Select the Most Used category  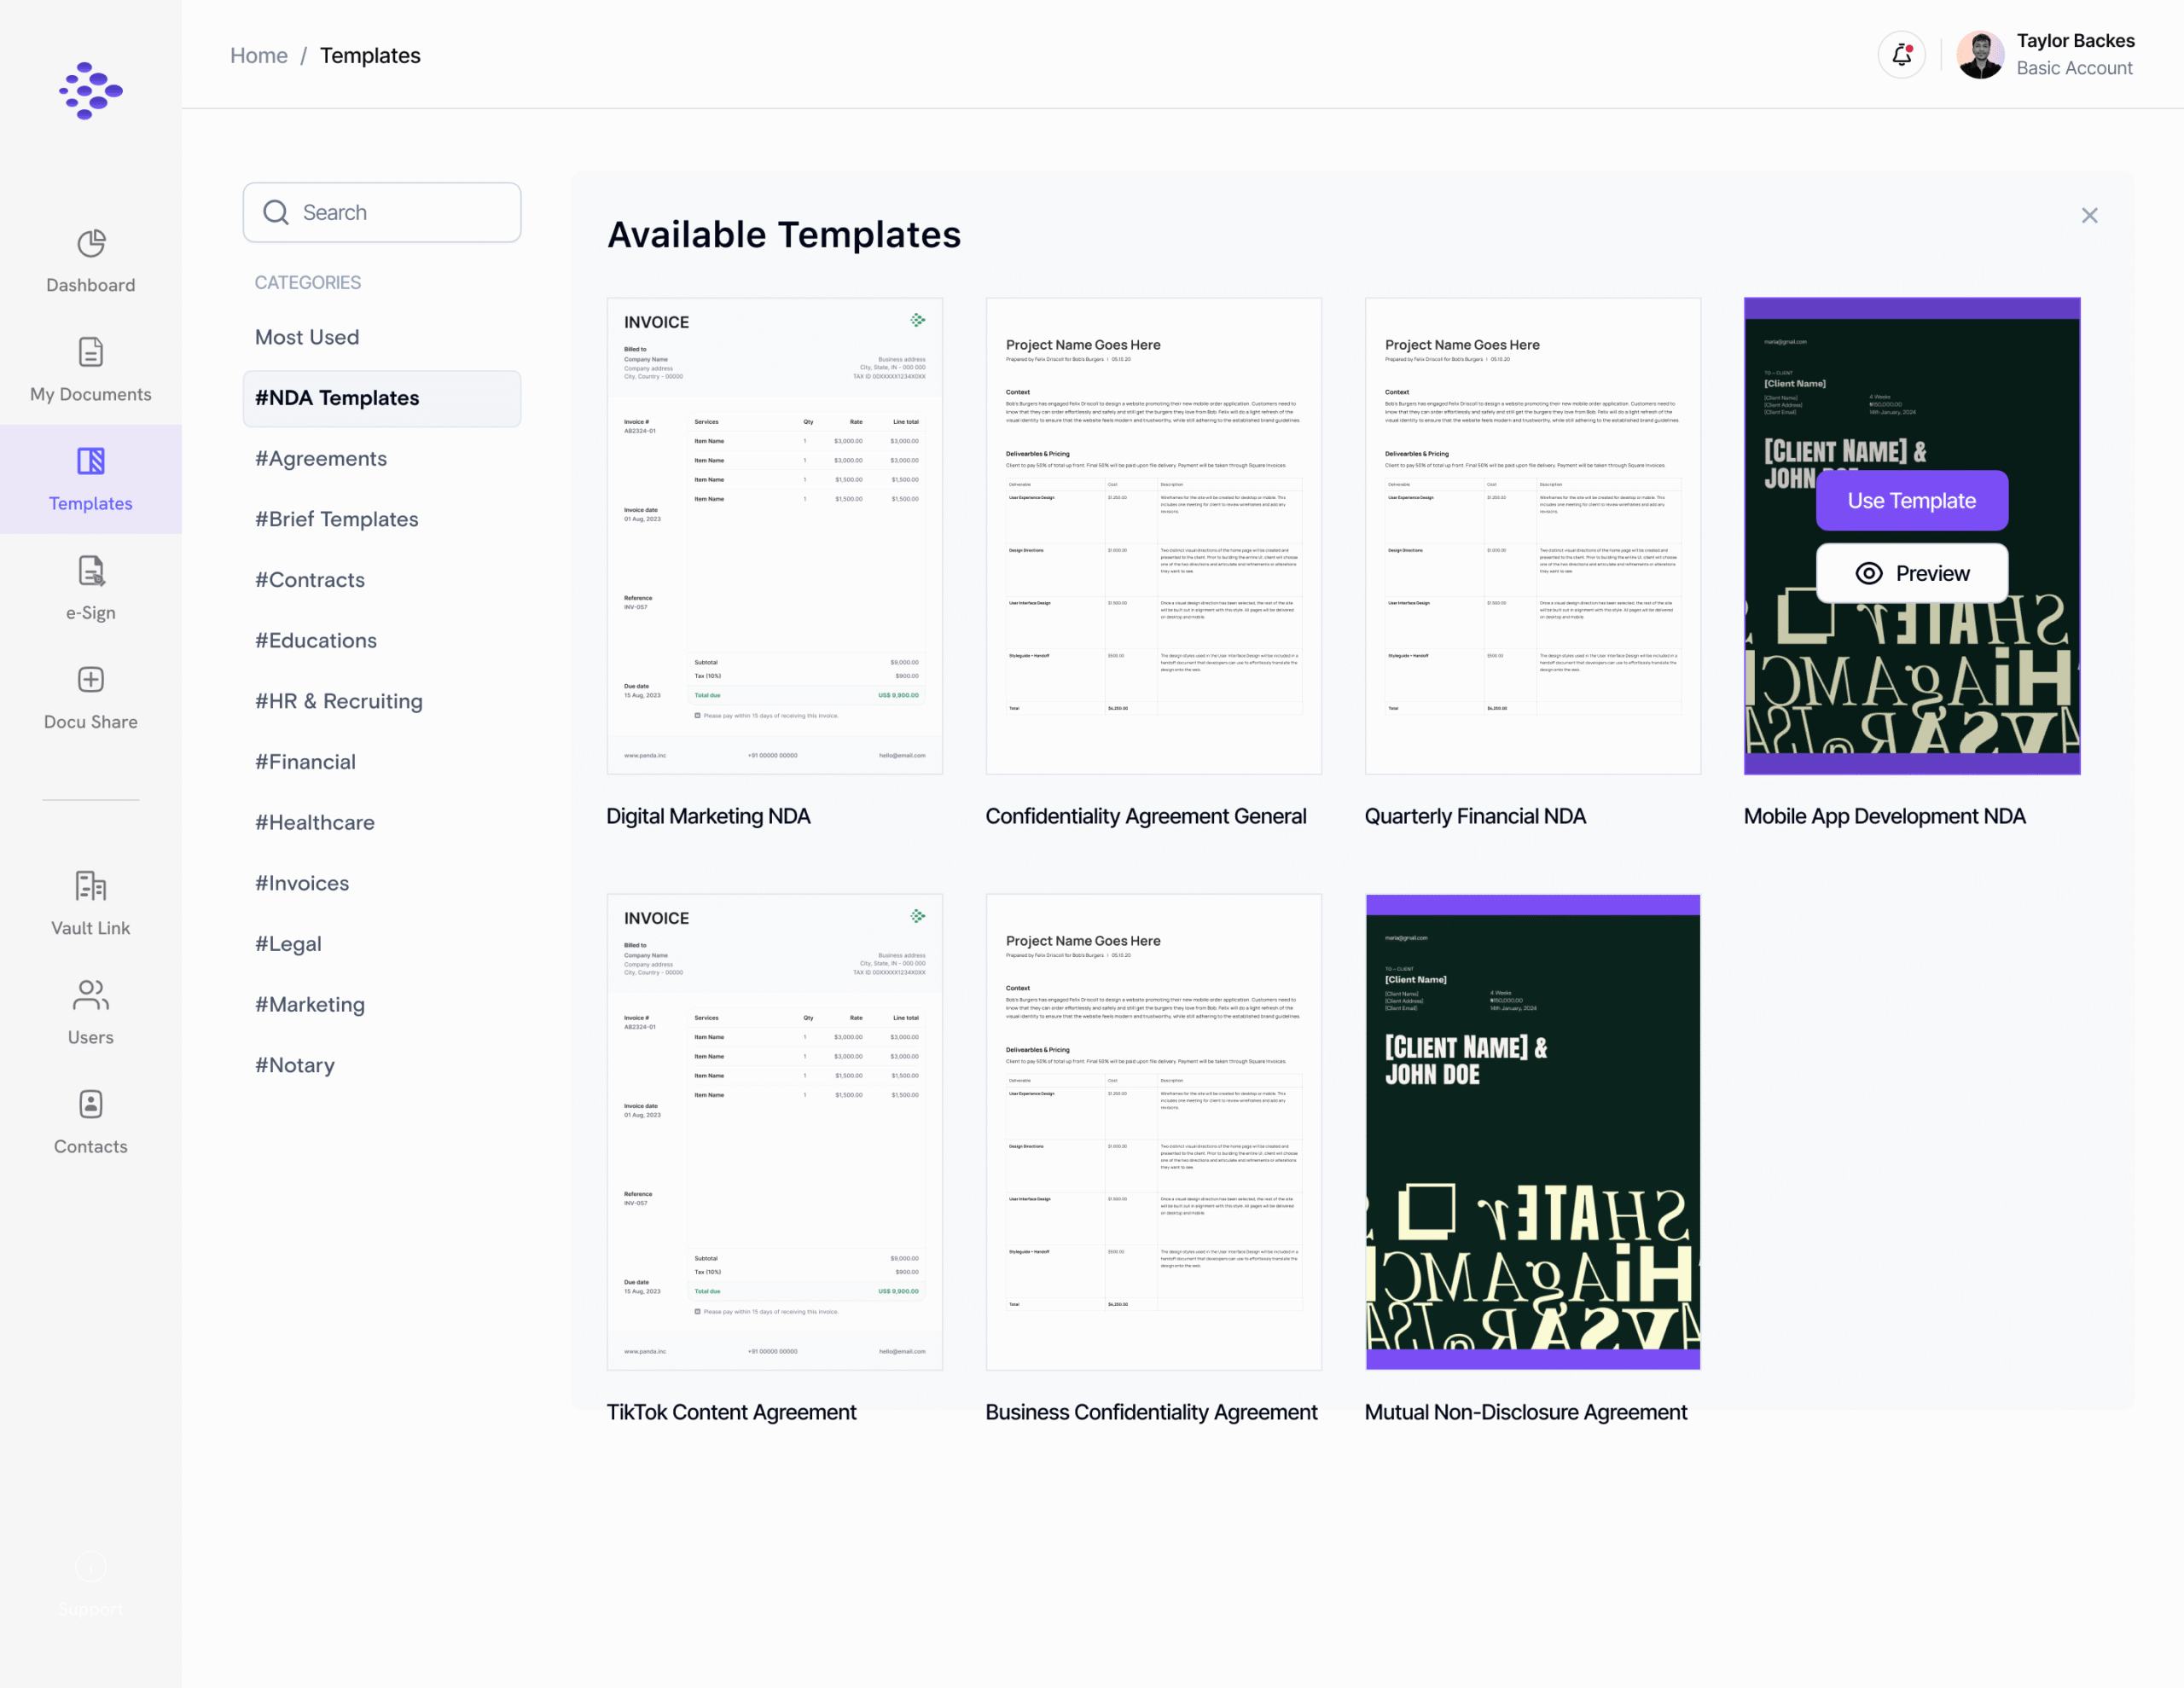[x=307, y=337]
